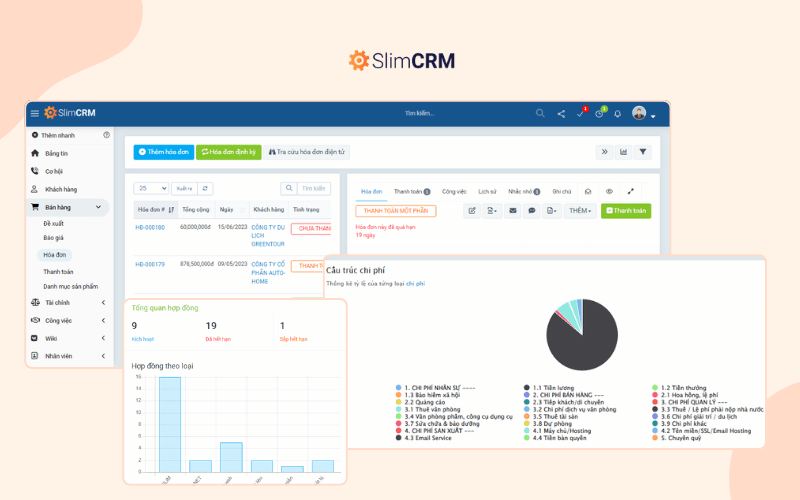Viewport: 800px width, 500px height.
Task: Switch to the Thanh toán detail tab
Action: (x=412, y=192)
